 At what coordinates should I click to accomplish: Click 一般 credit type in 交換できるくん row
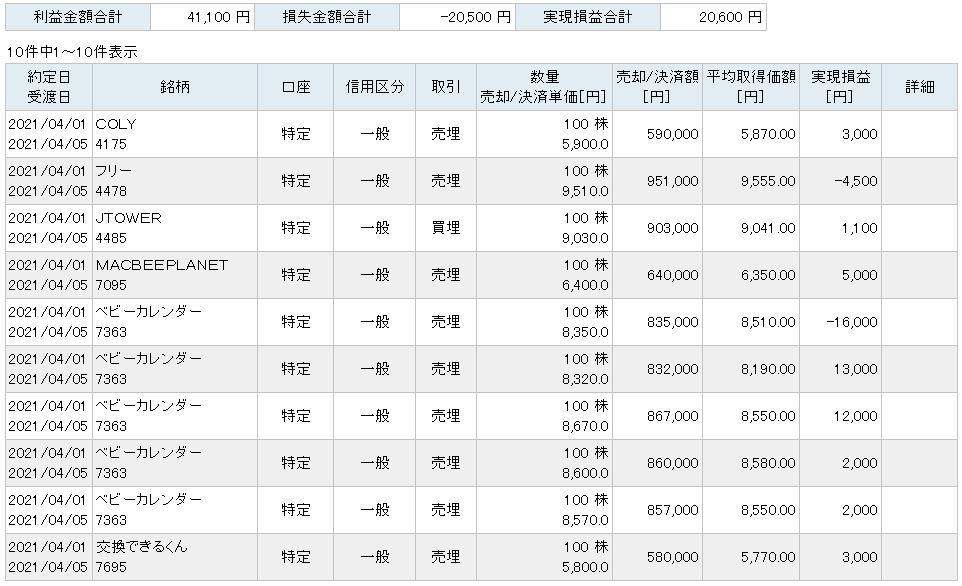click(375, 557)
